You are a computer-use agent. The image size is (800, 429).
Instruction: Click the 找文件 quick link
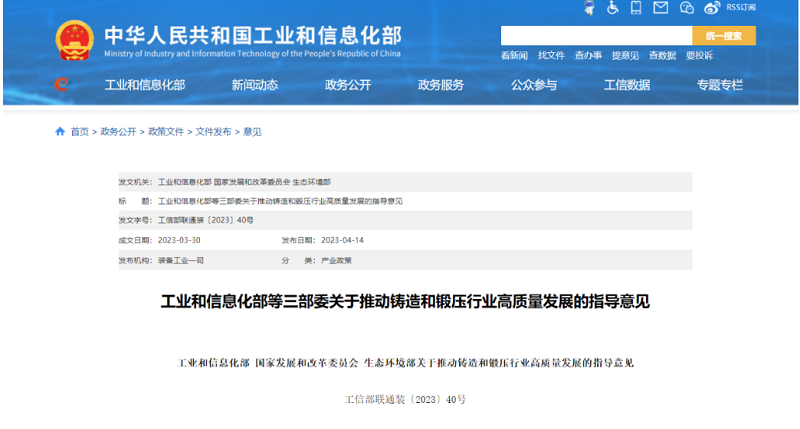[551, 56]
